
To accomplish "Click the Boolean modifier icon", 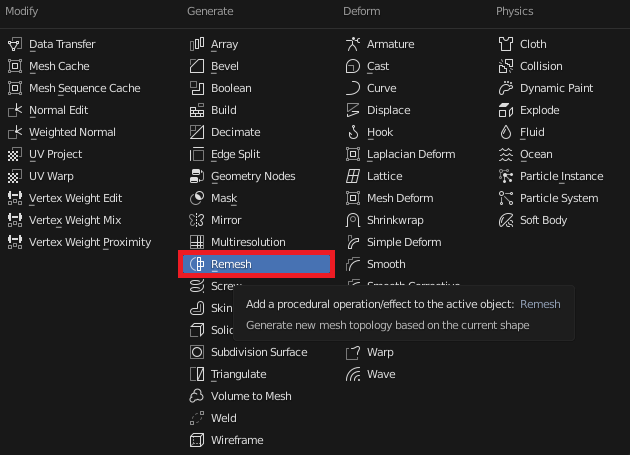I will pos(197,88).
